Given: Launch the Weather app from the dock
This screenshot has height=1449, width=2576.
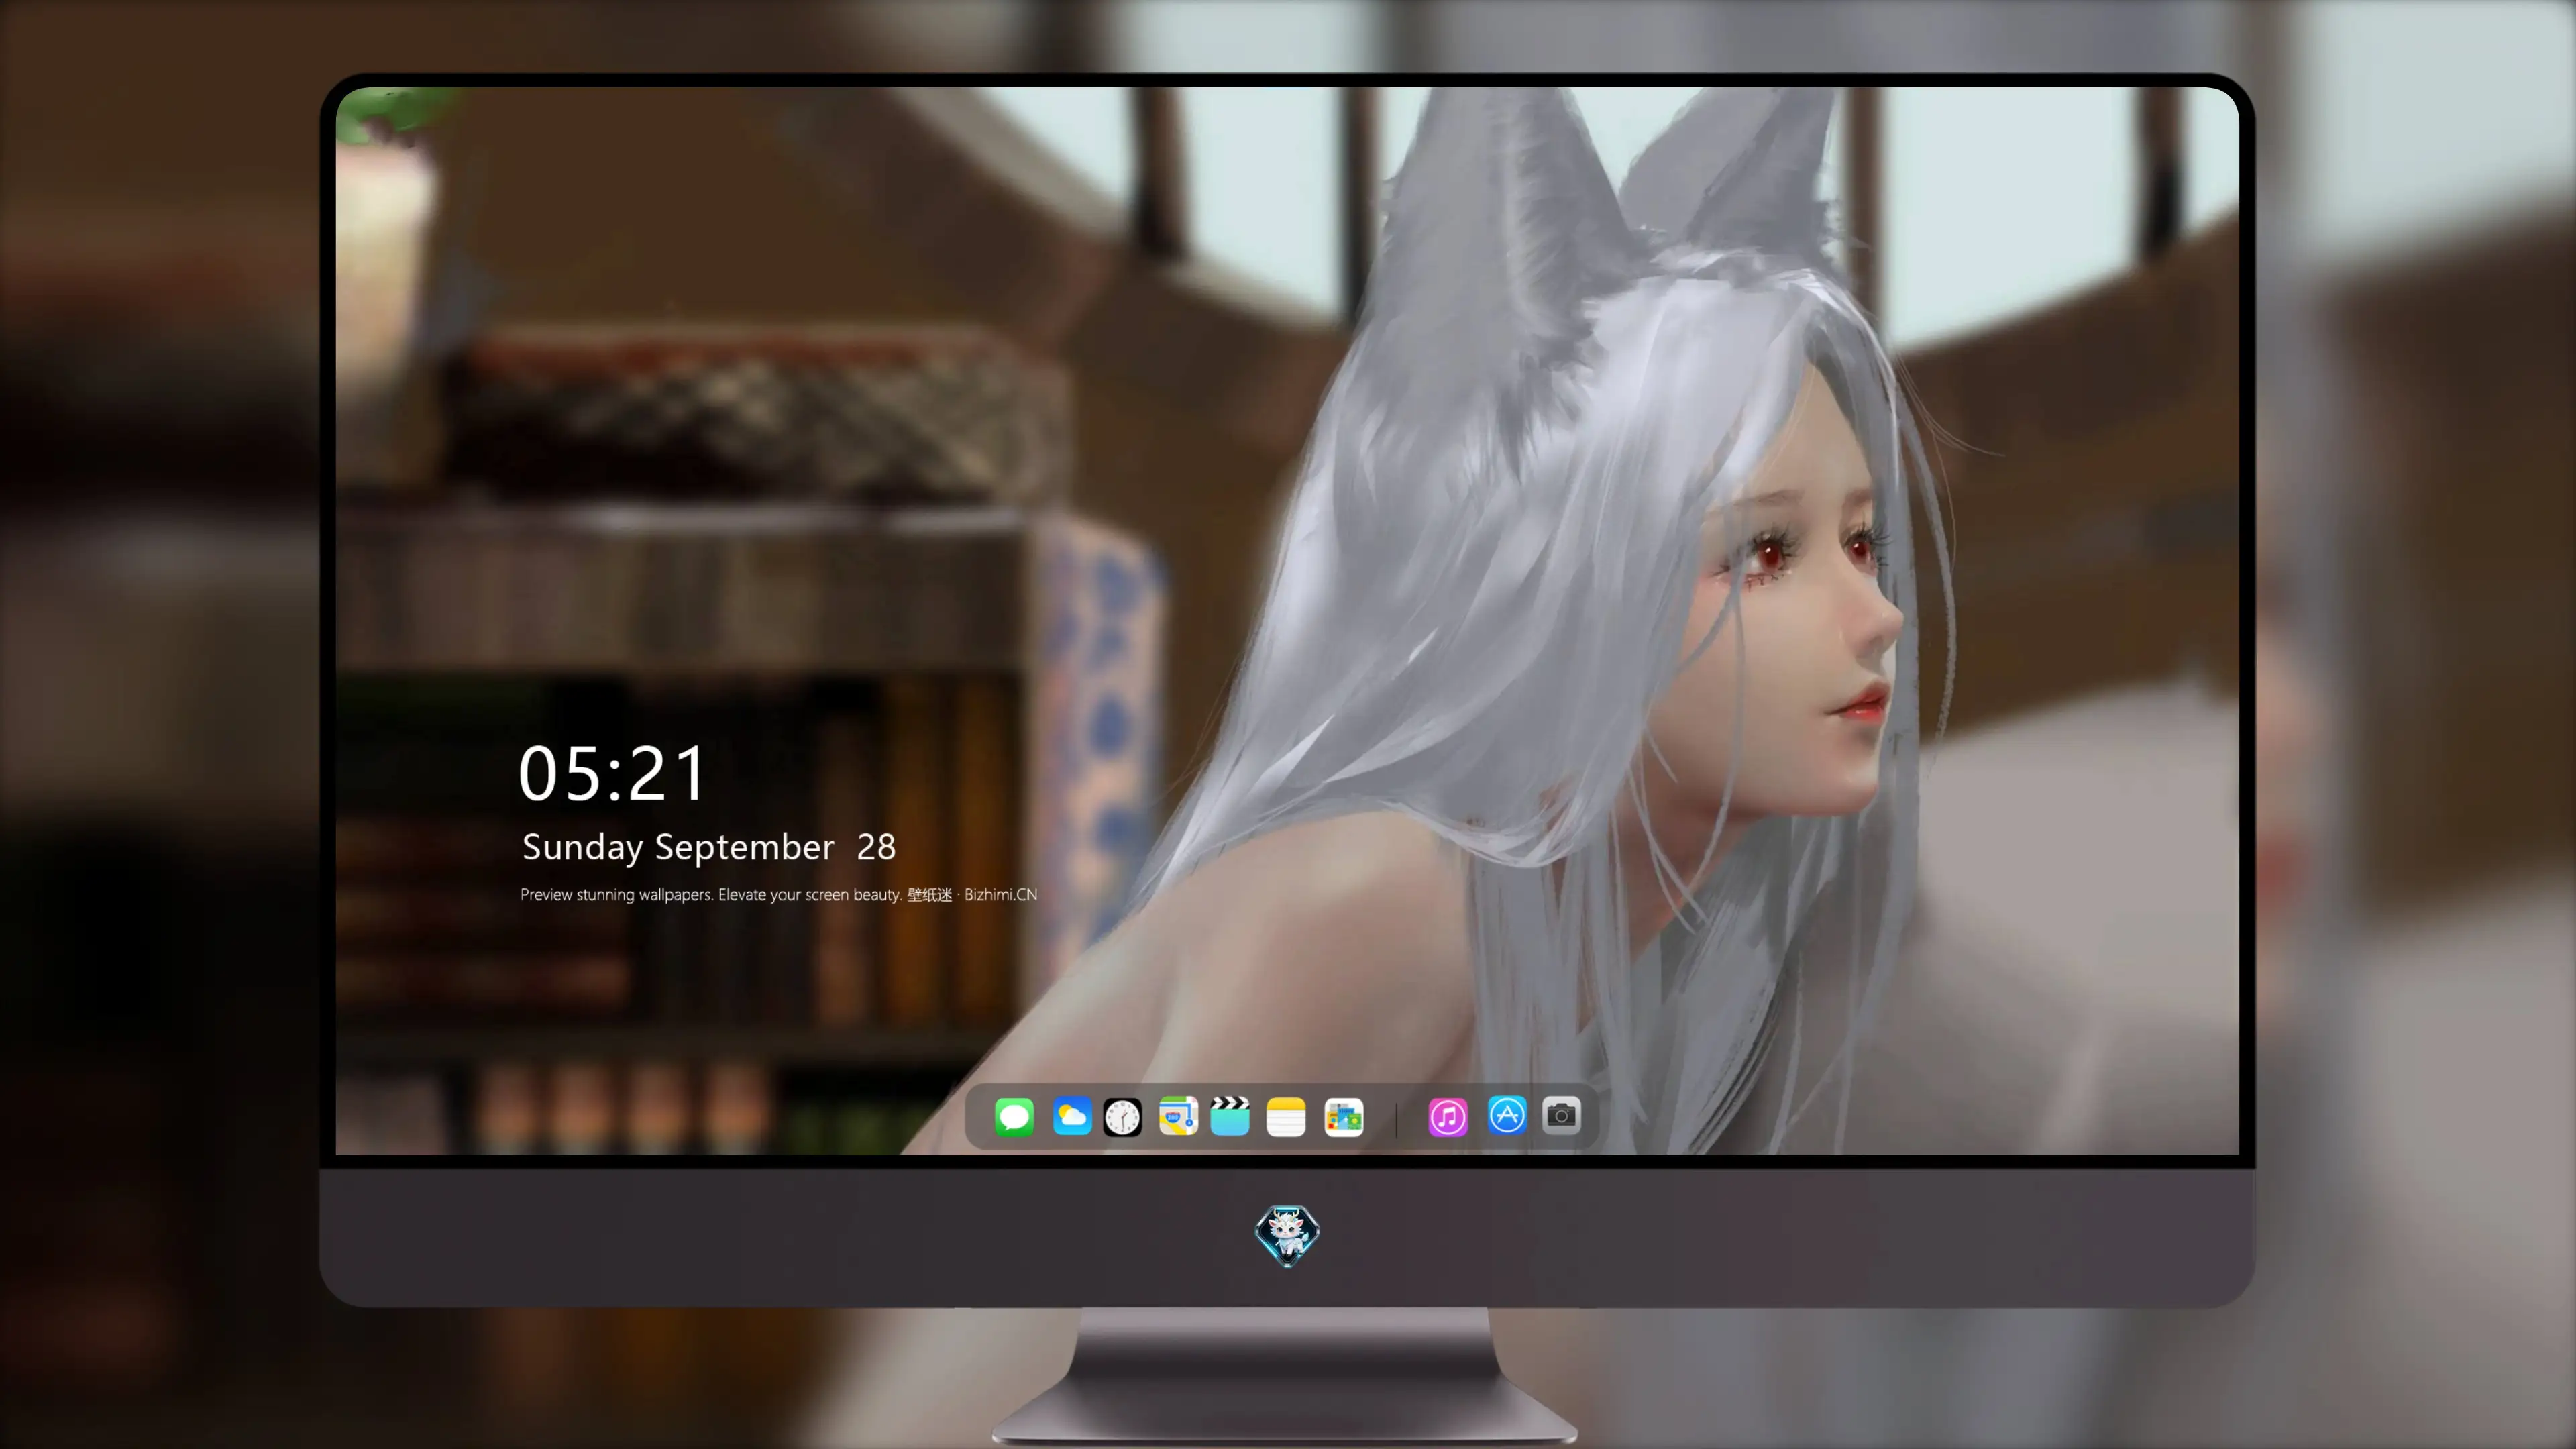Looking at the screenshot, I should 1071,1116.
